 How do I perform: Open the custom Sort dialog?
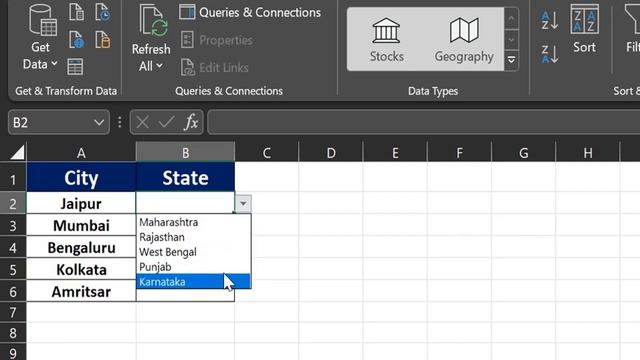coord(584,29)
